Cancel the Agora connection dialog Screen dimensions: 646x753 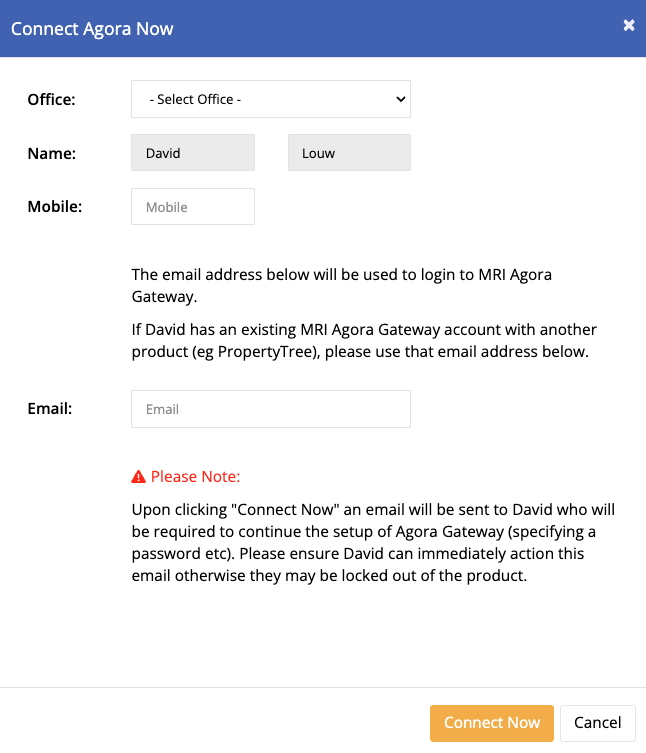click(x=597, y=723)
